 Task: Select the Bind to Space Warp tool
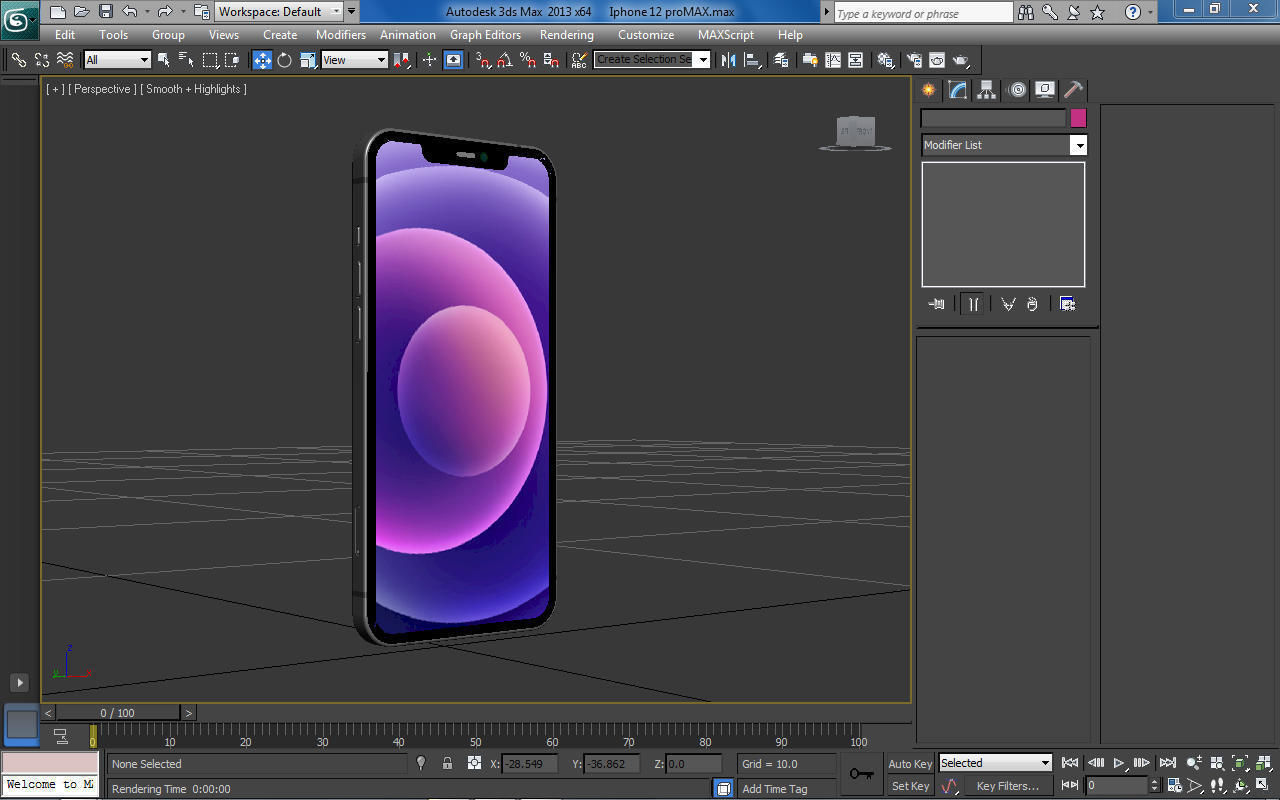(x=65, y=60)
